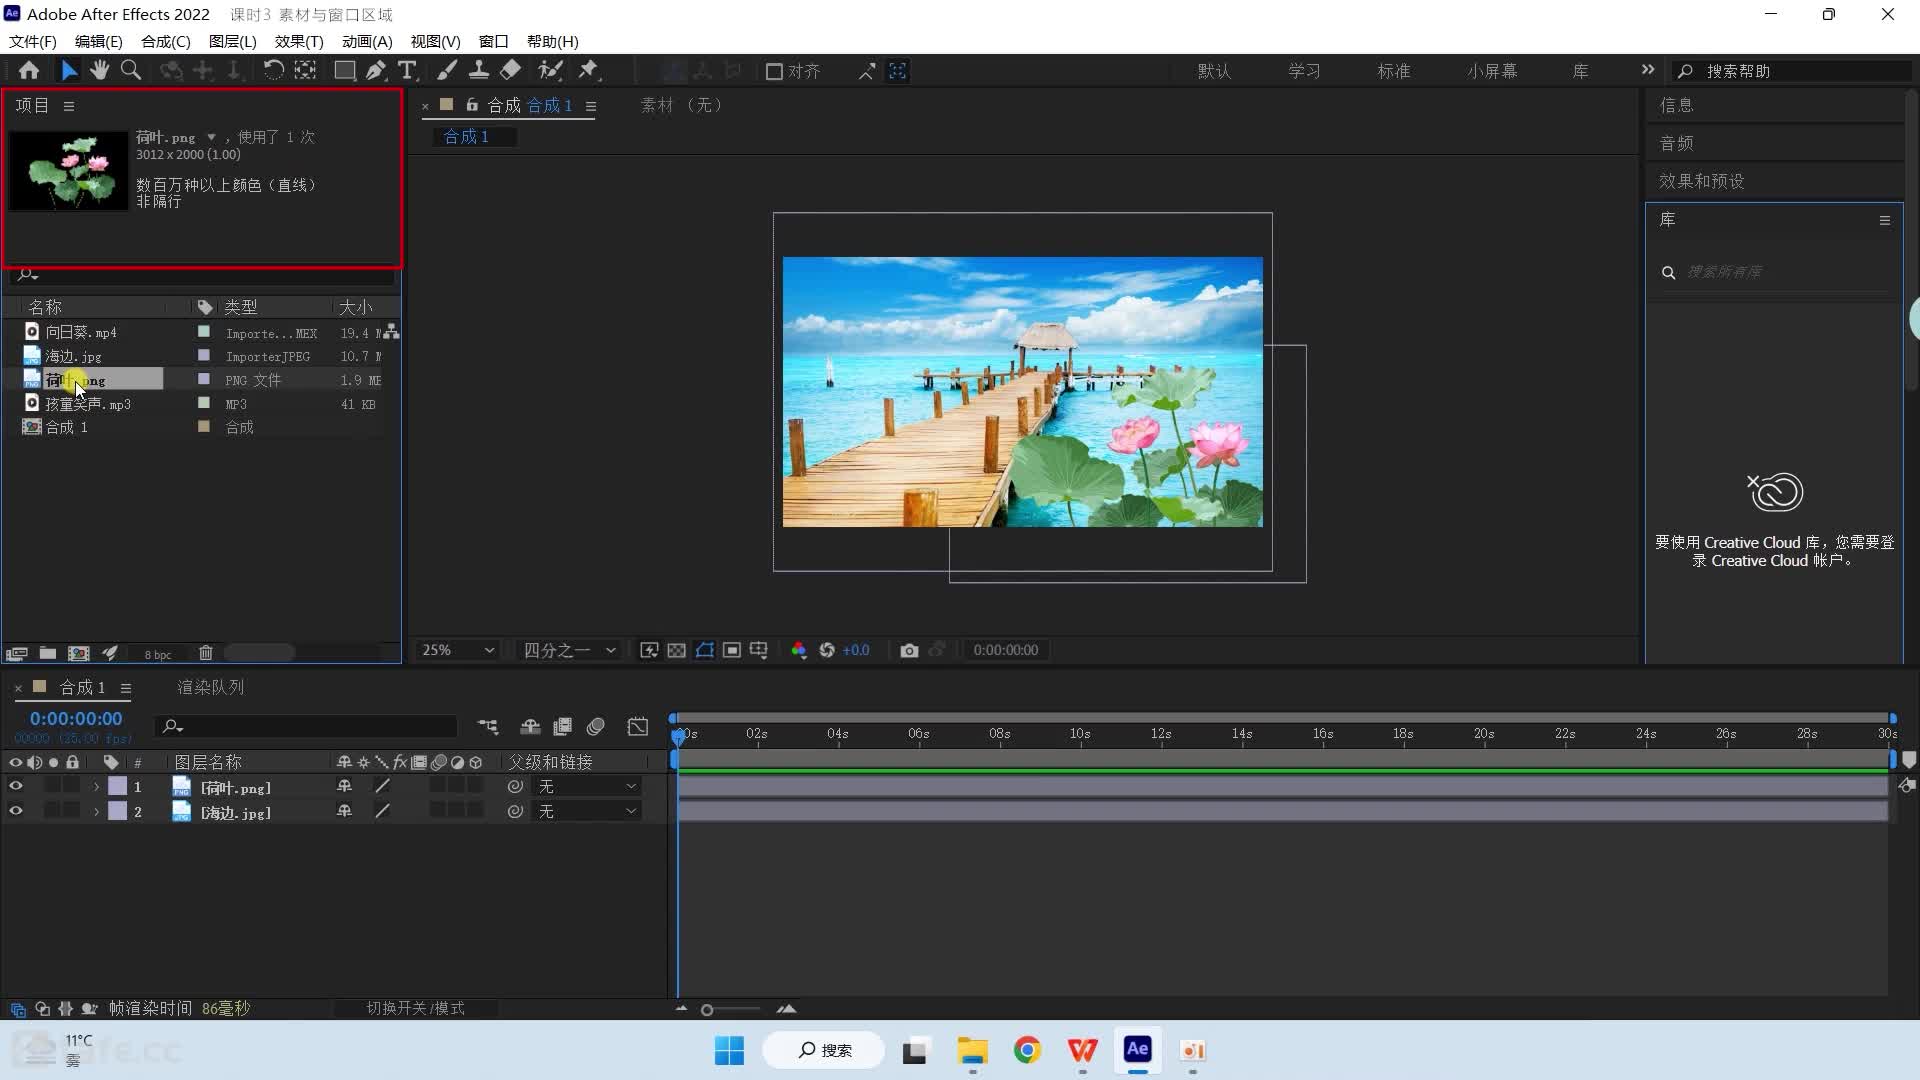Expand the 荷叶.png layer properties
Screen dimensions: 1920x1080
tap(96, 787)
